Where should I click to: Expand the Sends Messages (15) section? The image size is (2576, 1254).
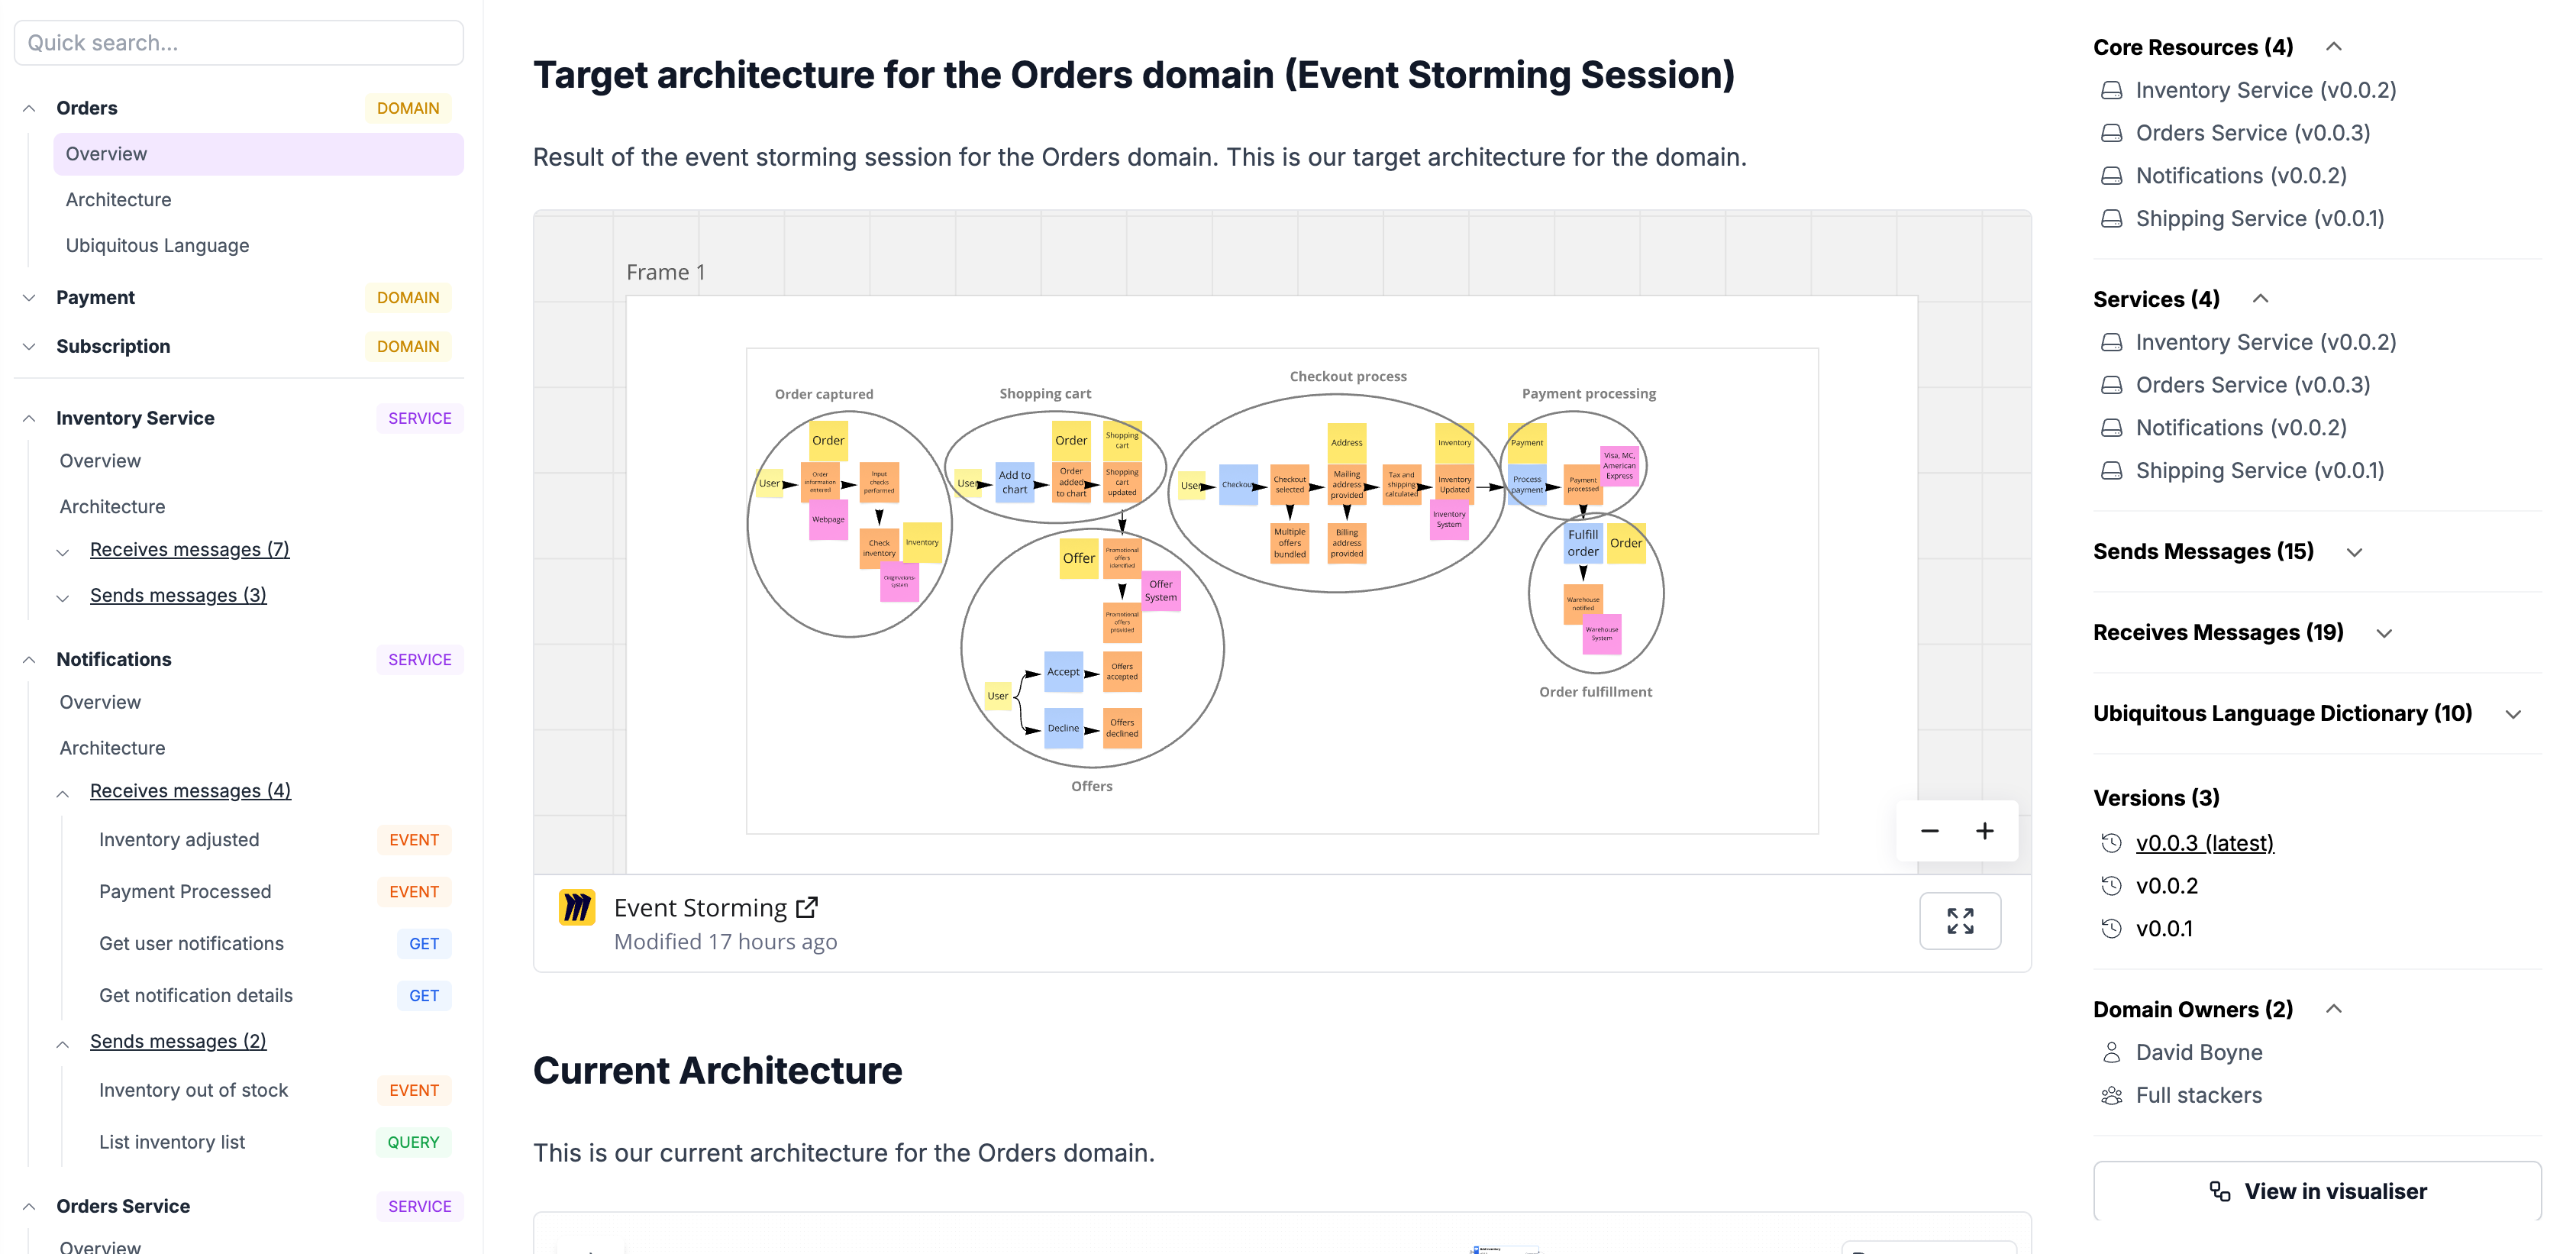[x=2355, y=552]
